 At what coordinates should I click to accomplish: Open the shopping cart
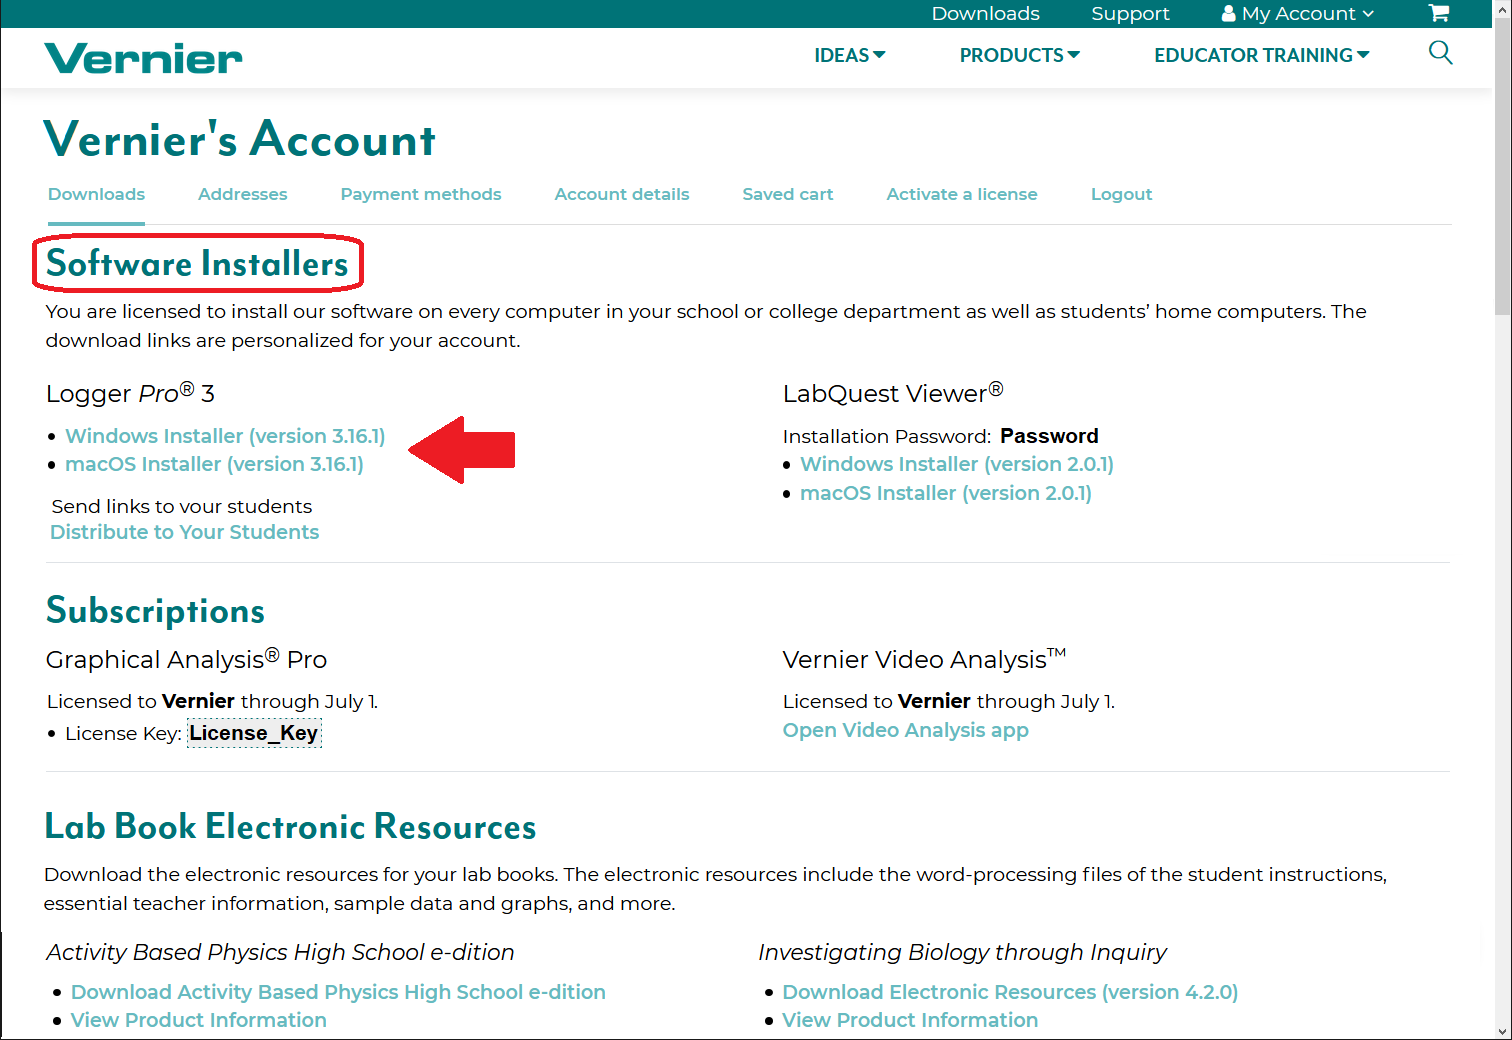coord(1438,13)
